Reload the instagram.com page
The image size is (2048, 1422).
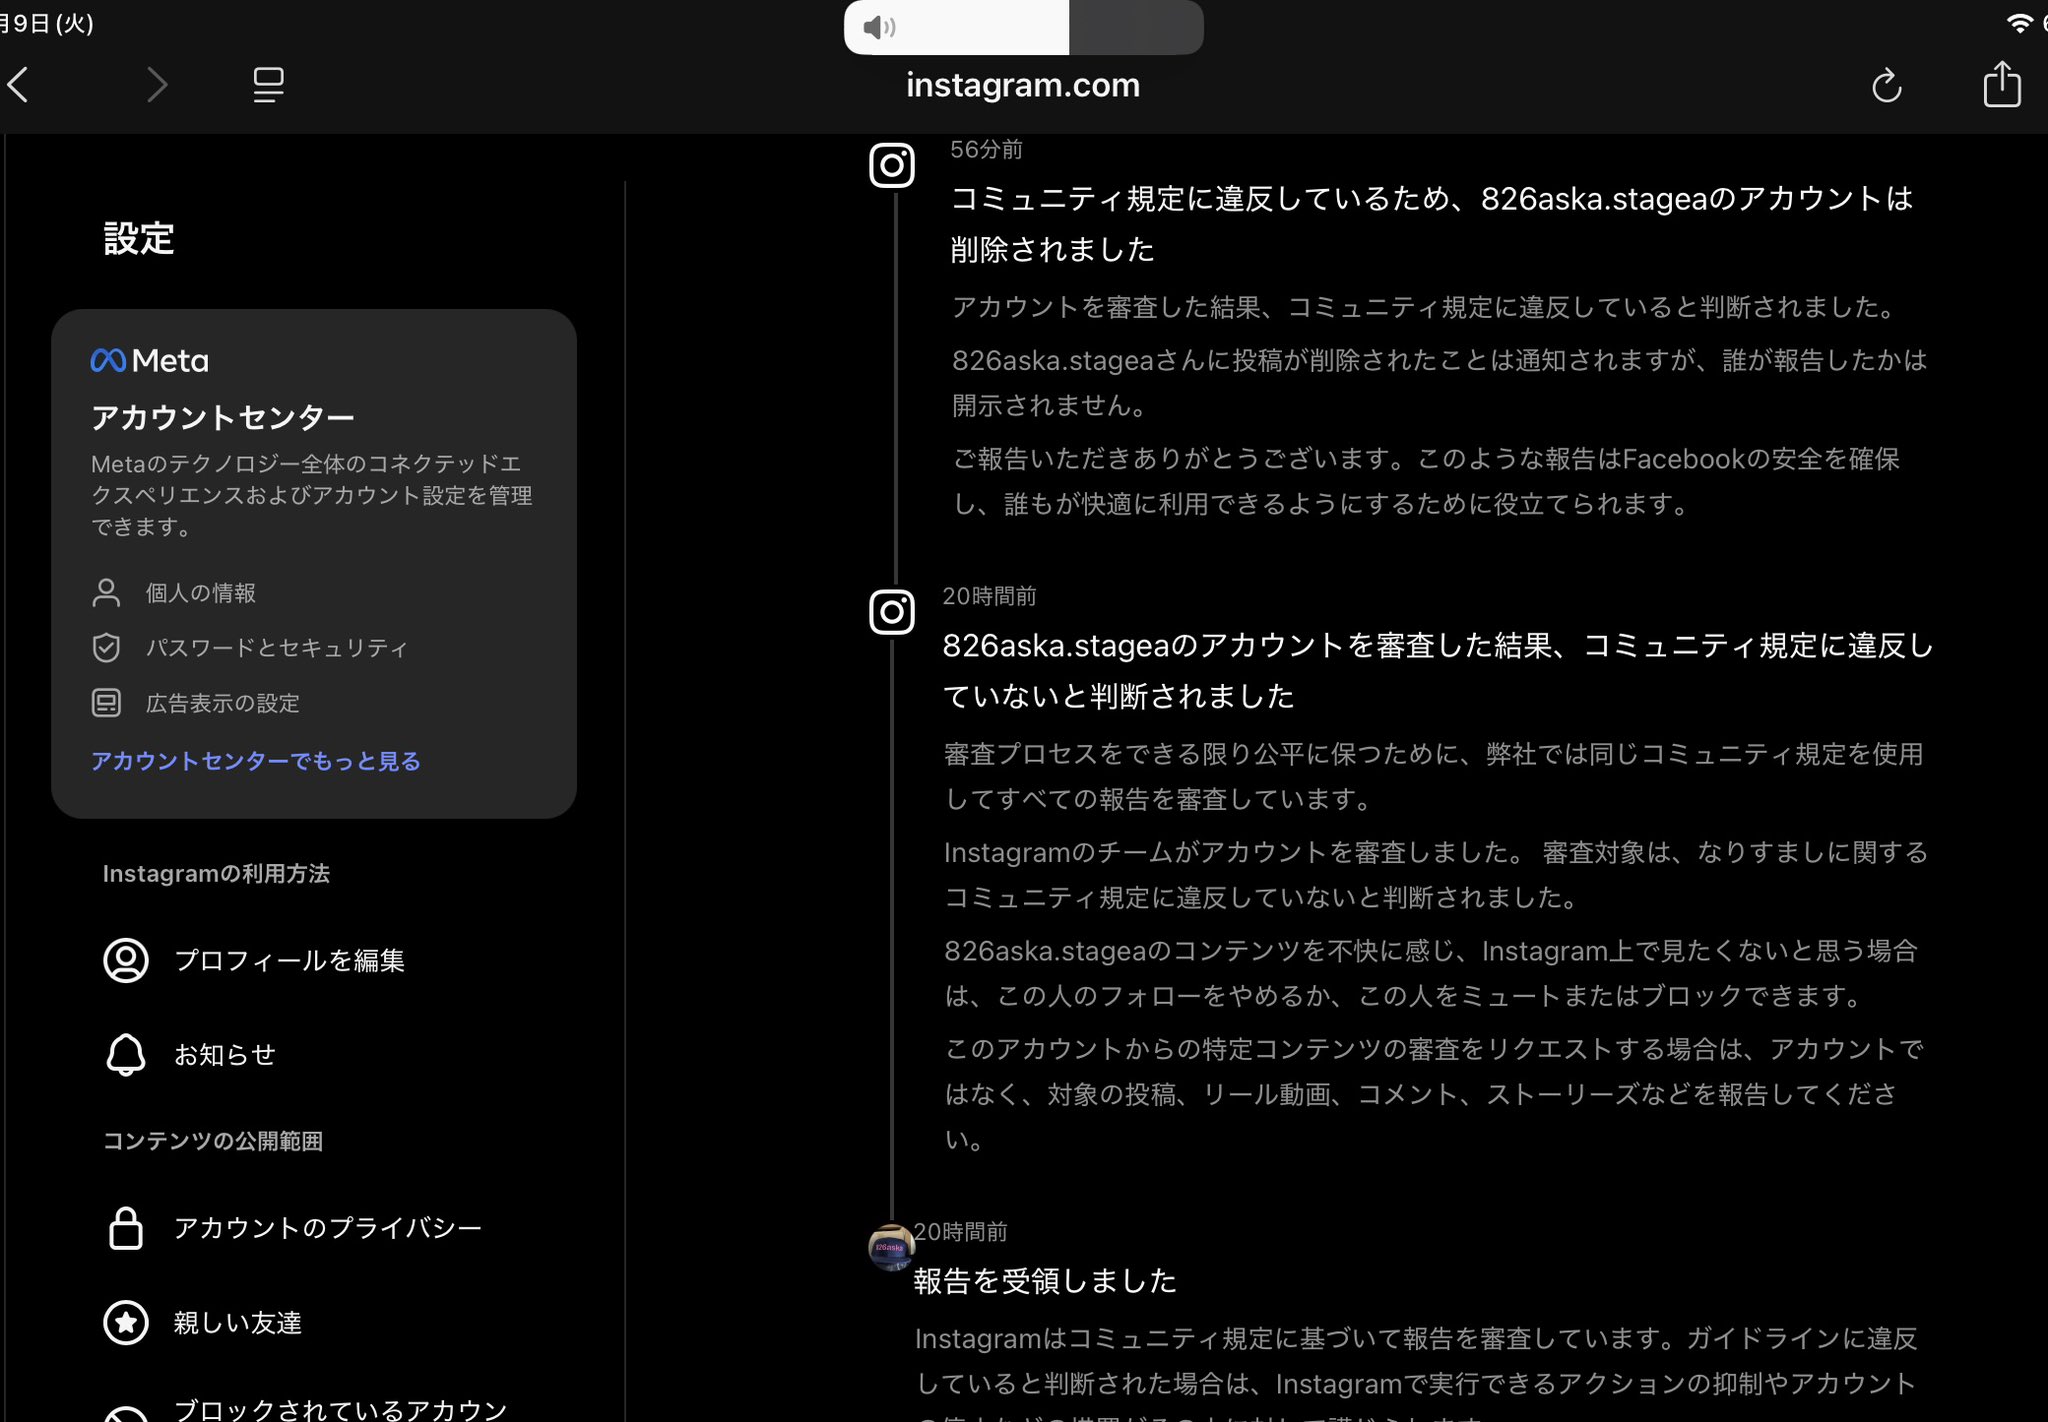[1886, 85]
